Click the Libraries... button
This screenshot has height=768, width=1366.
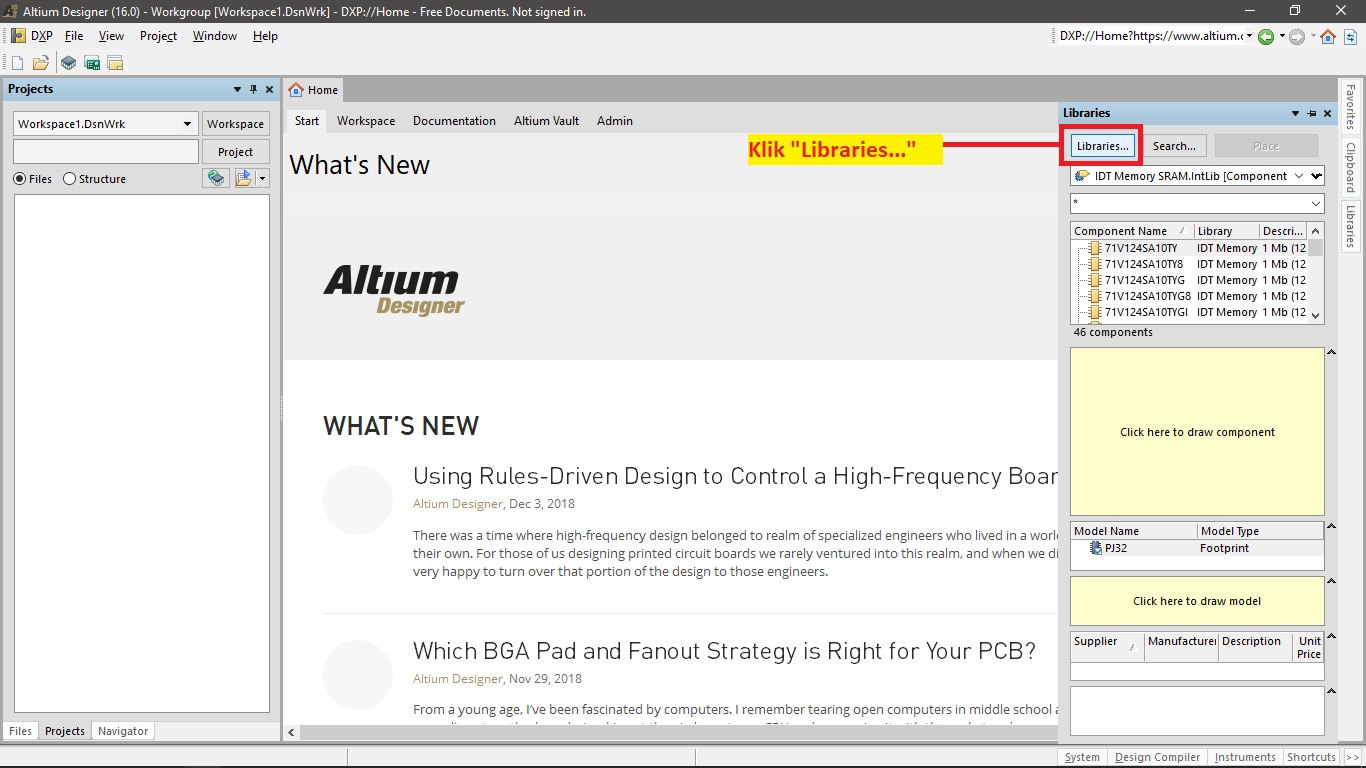click(x=1103, y=146)
